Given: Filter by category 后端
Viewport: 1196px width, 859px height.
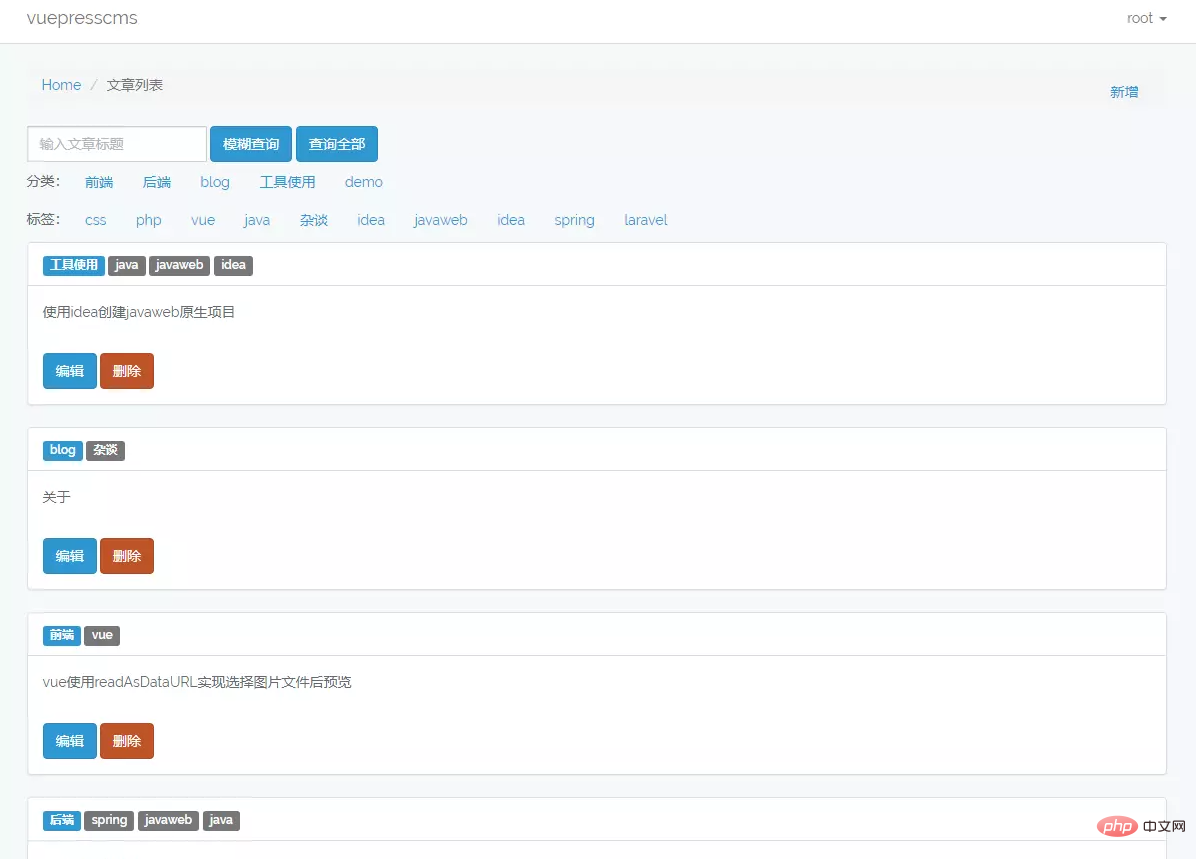Looking at the screenshot, I should [156, 182].
